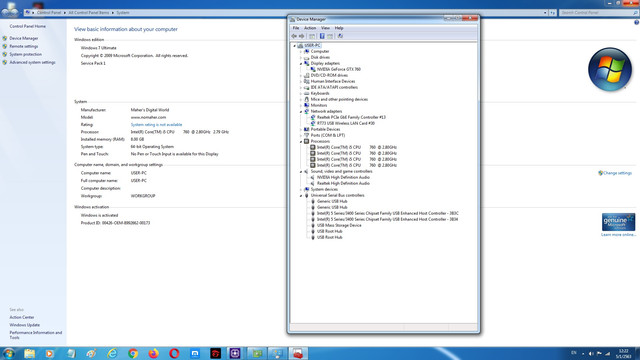
Task: Click the red toolbox icon on the taskbar
Action: [298, 353]
